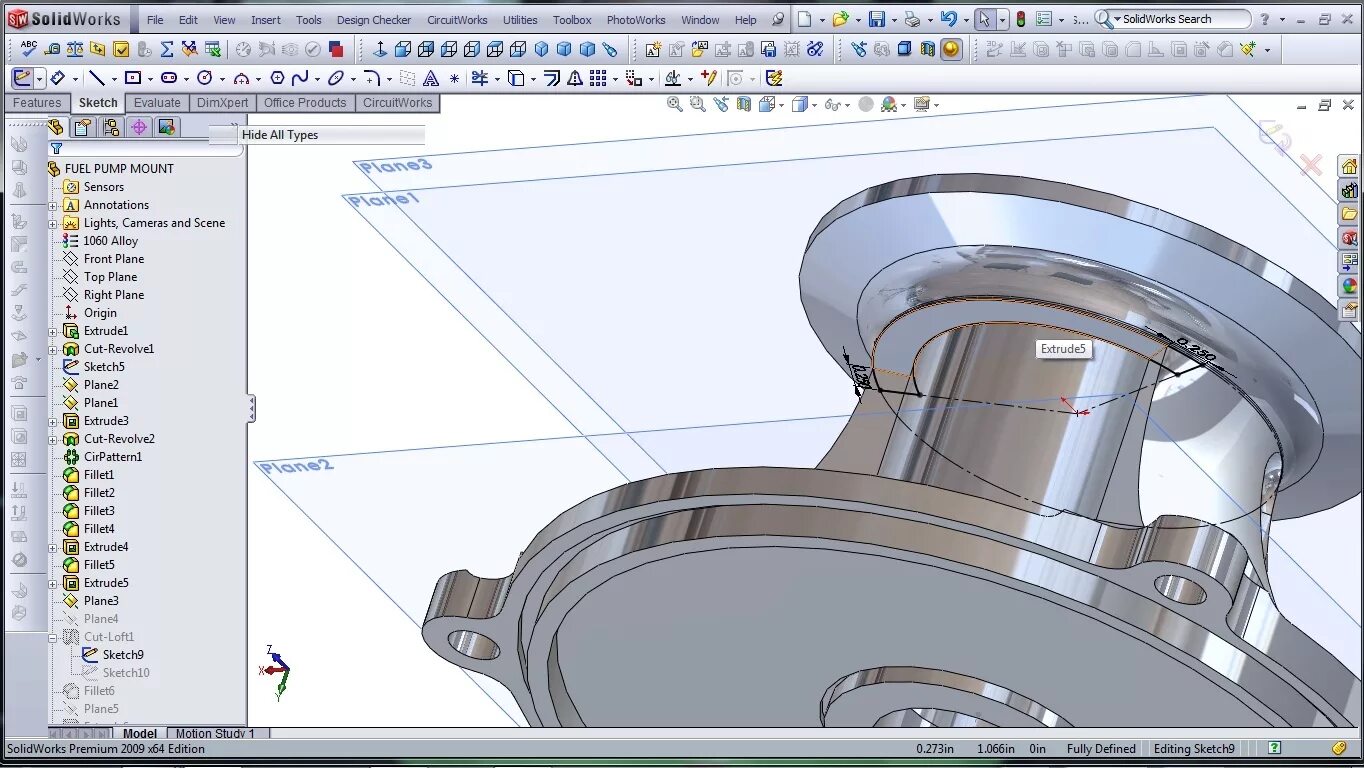Click the Undo button
Viewport: 1364px width, 768px height.
click(x=948, y=19)
